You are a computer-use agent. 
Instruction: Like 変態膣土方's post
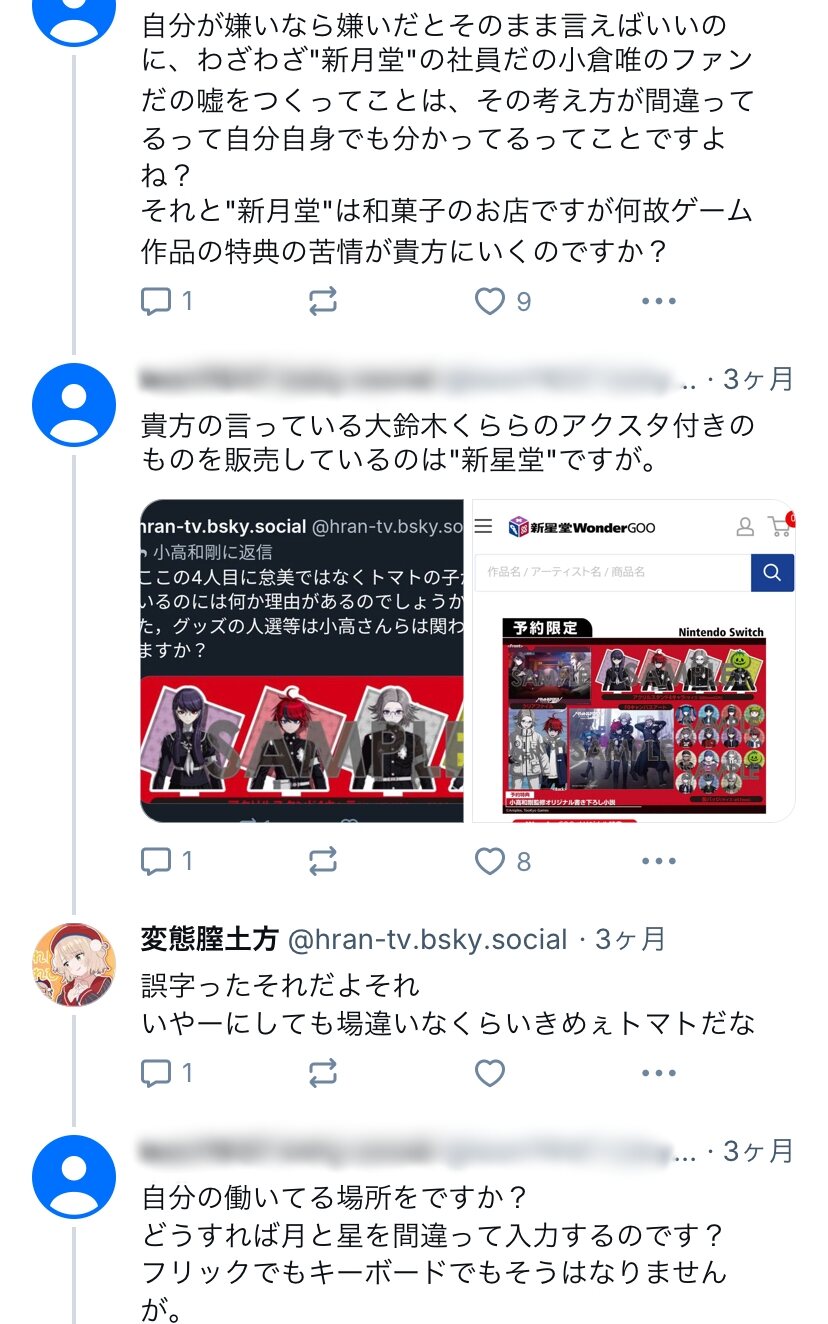(489, 1073)
